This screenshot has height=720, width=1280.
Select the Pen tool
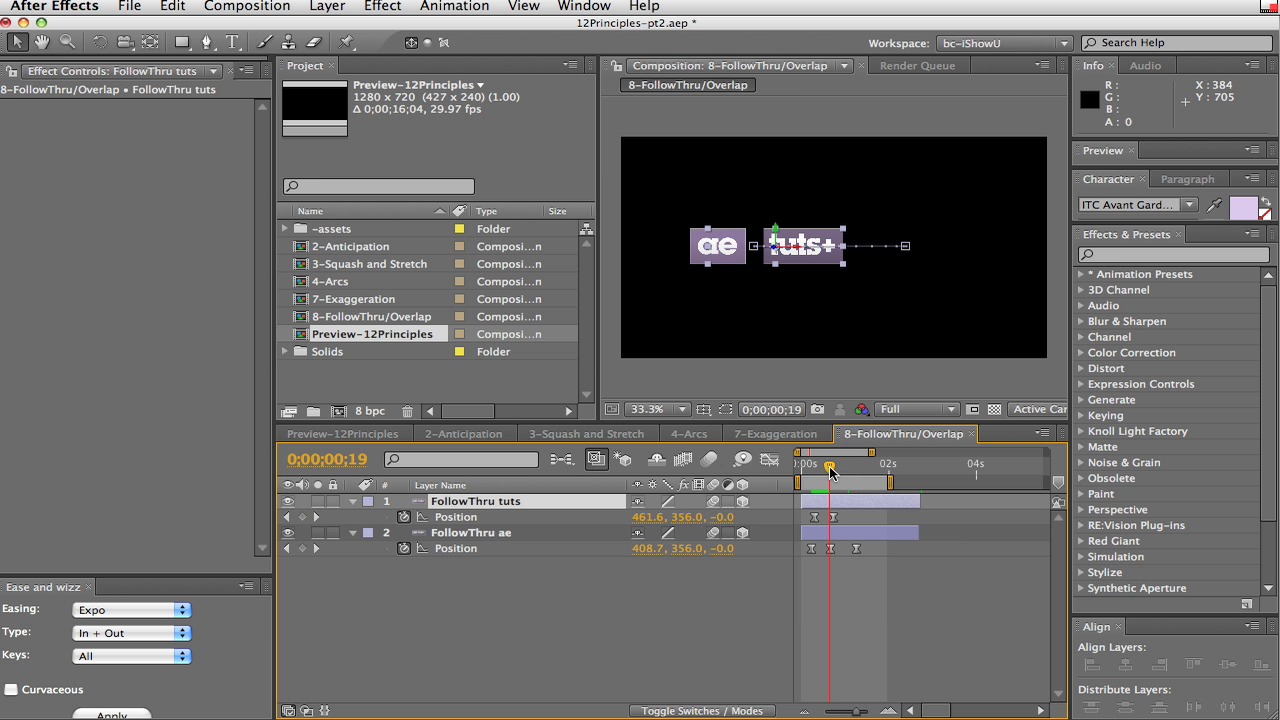coord(207,42)
